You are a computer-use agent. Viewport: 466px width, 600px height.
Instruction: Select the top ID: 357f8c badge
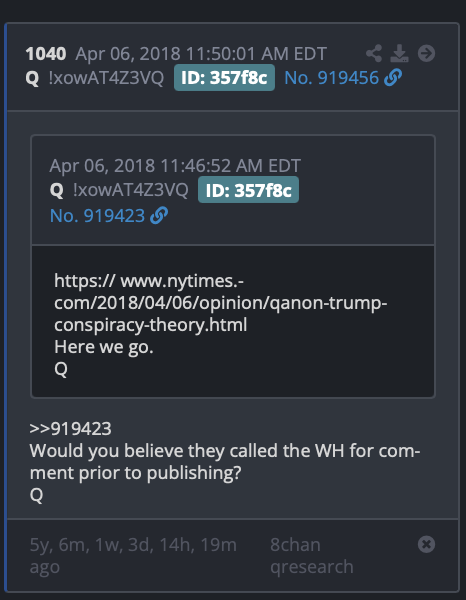[224, 78]
